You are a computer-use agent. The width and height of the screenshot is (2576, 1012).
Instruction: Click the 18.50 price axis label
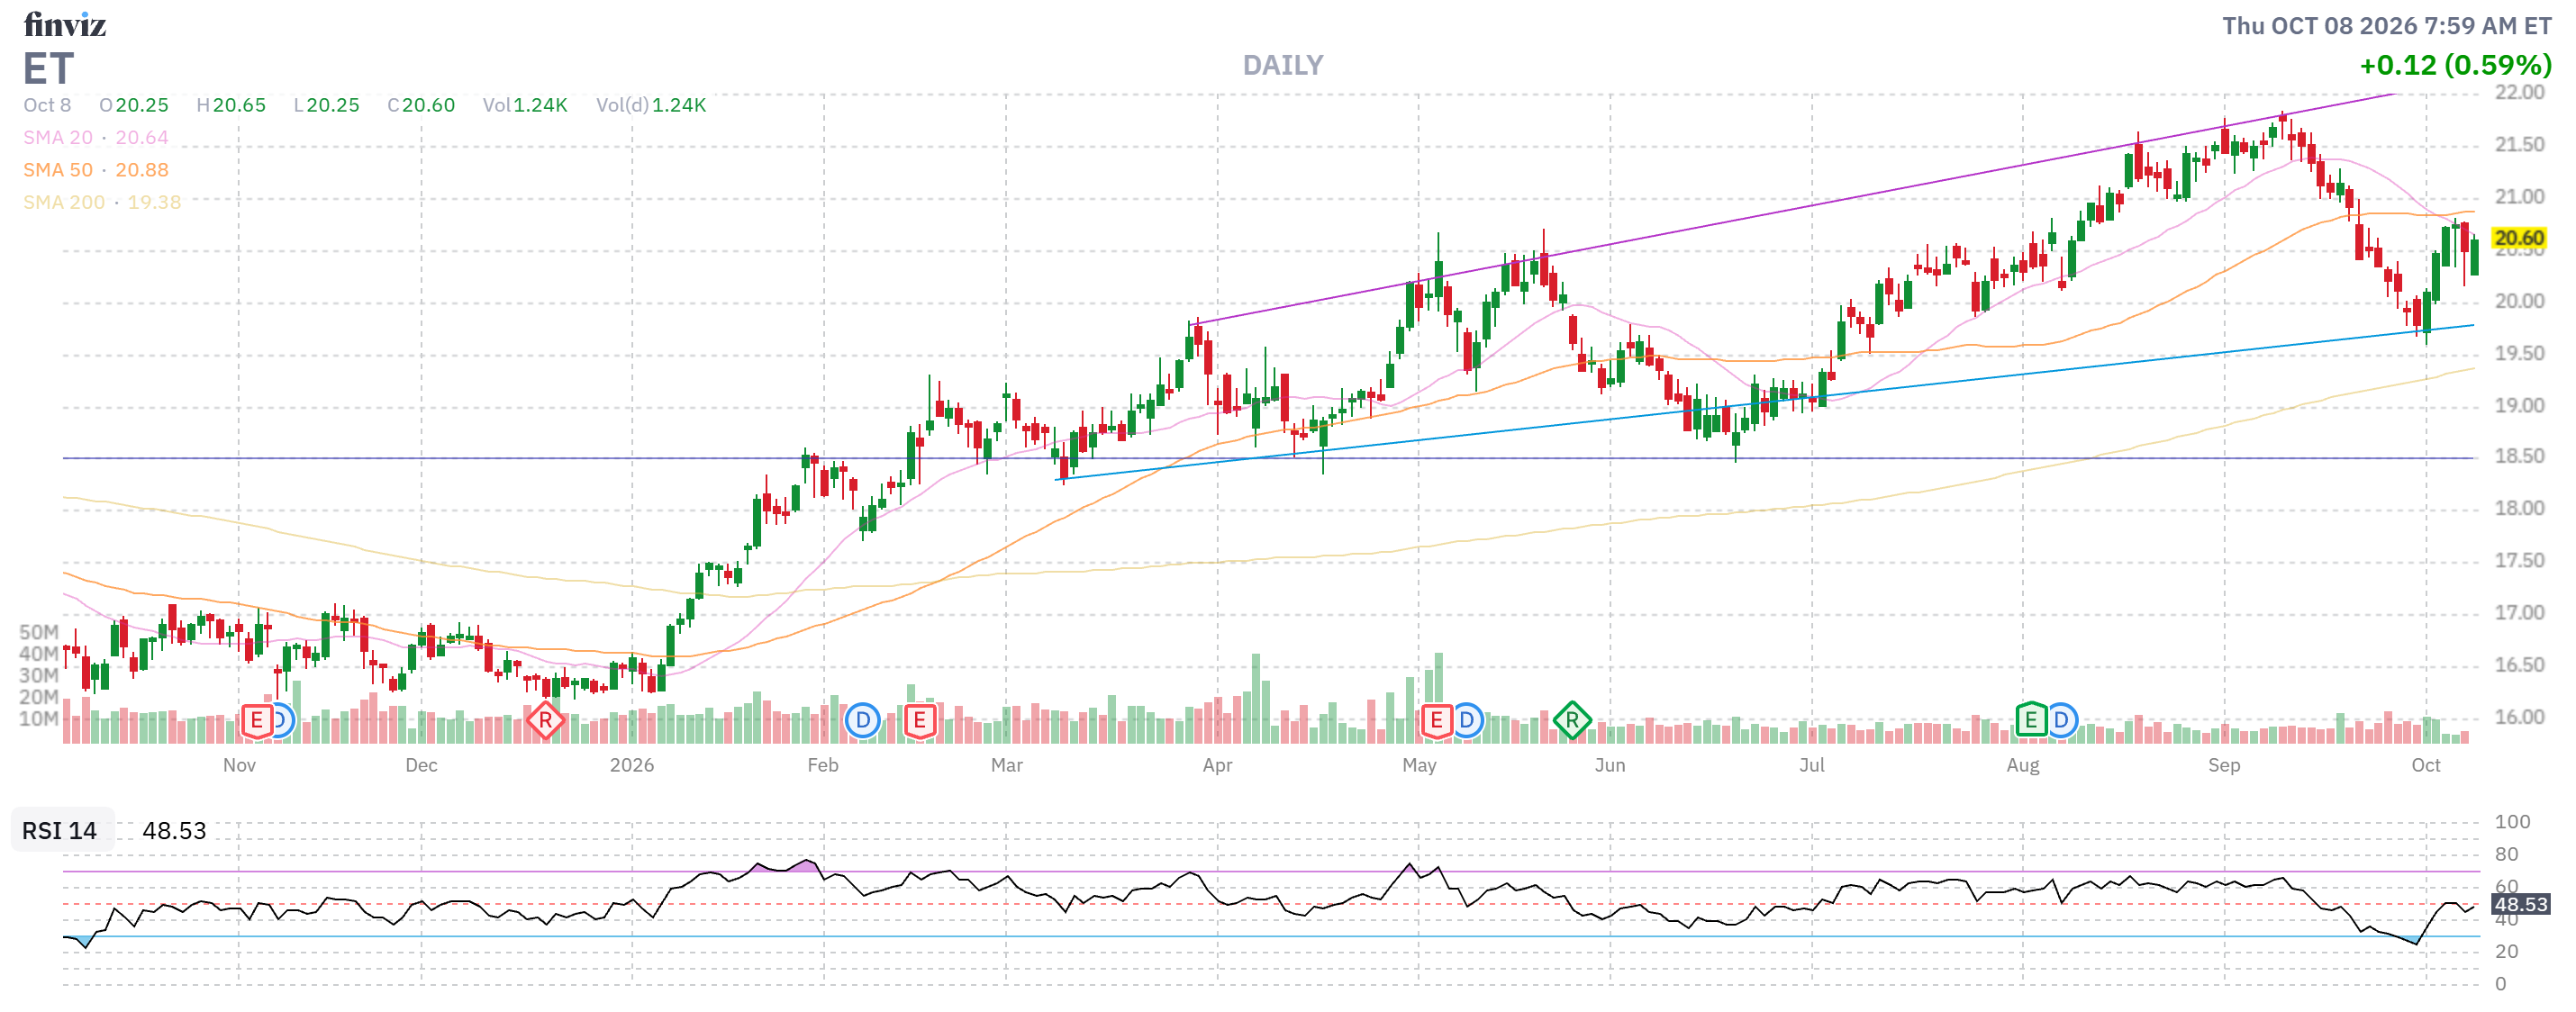coord(2520,457)
